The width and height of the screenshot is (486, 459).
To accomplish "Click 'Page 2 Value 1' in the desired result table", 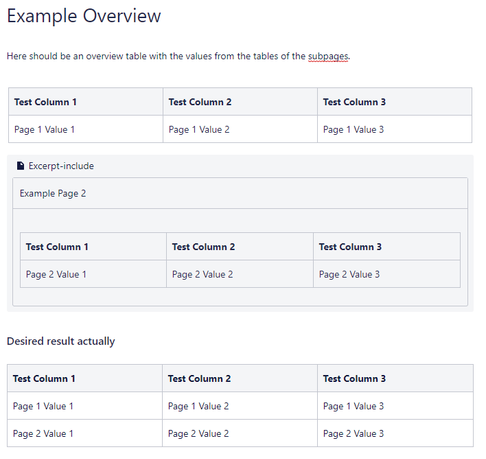I will [x=85, y=433].
